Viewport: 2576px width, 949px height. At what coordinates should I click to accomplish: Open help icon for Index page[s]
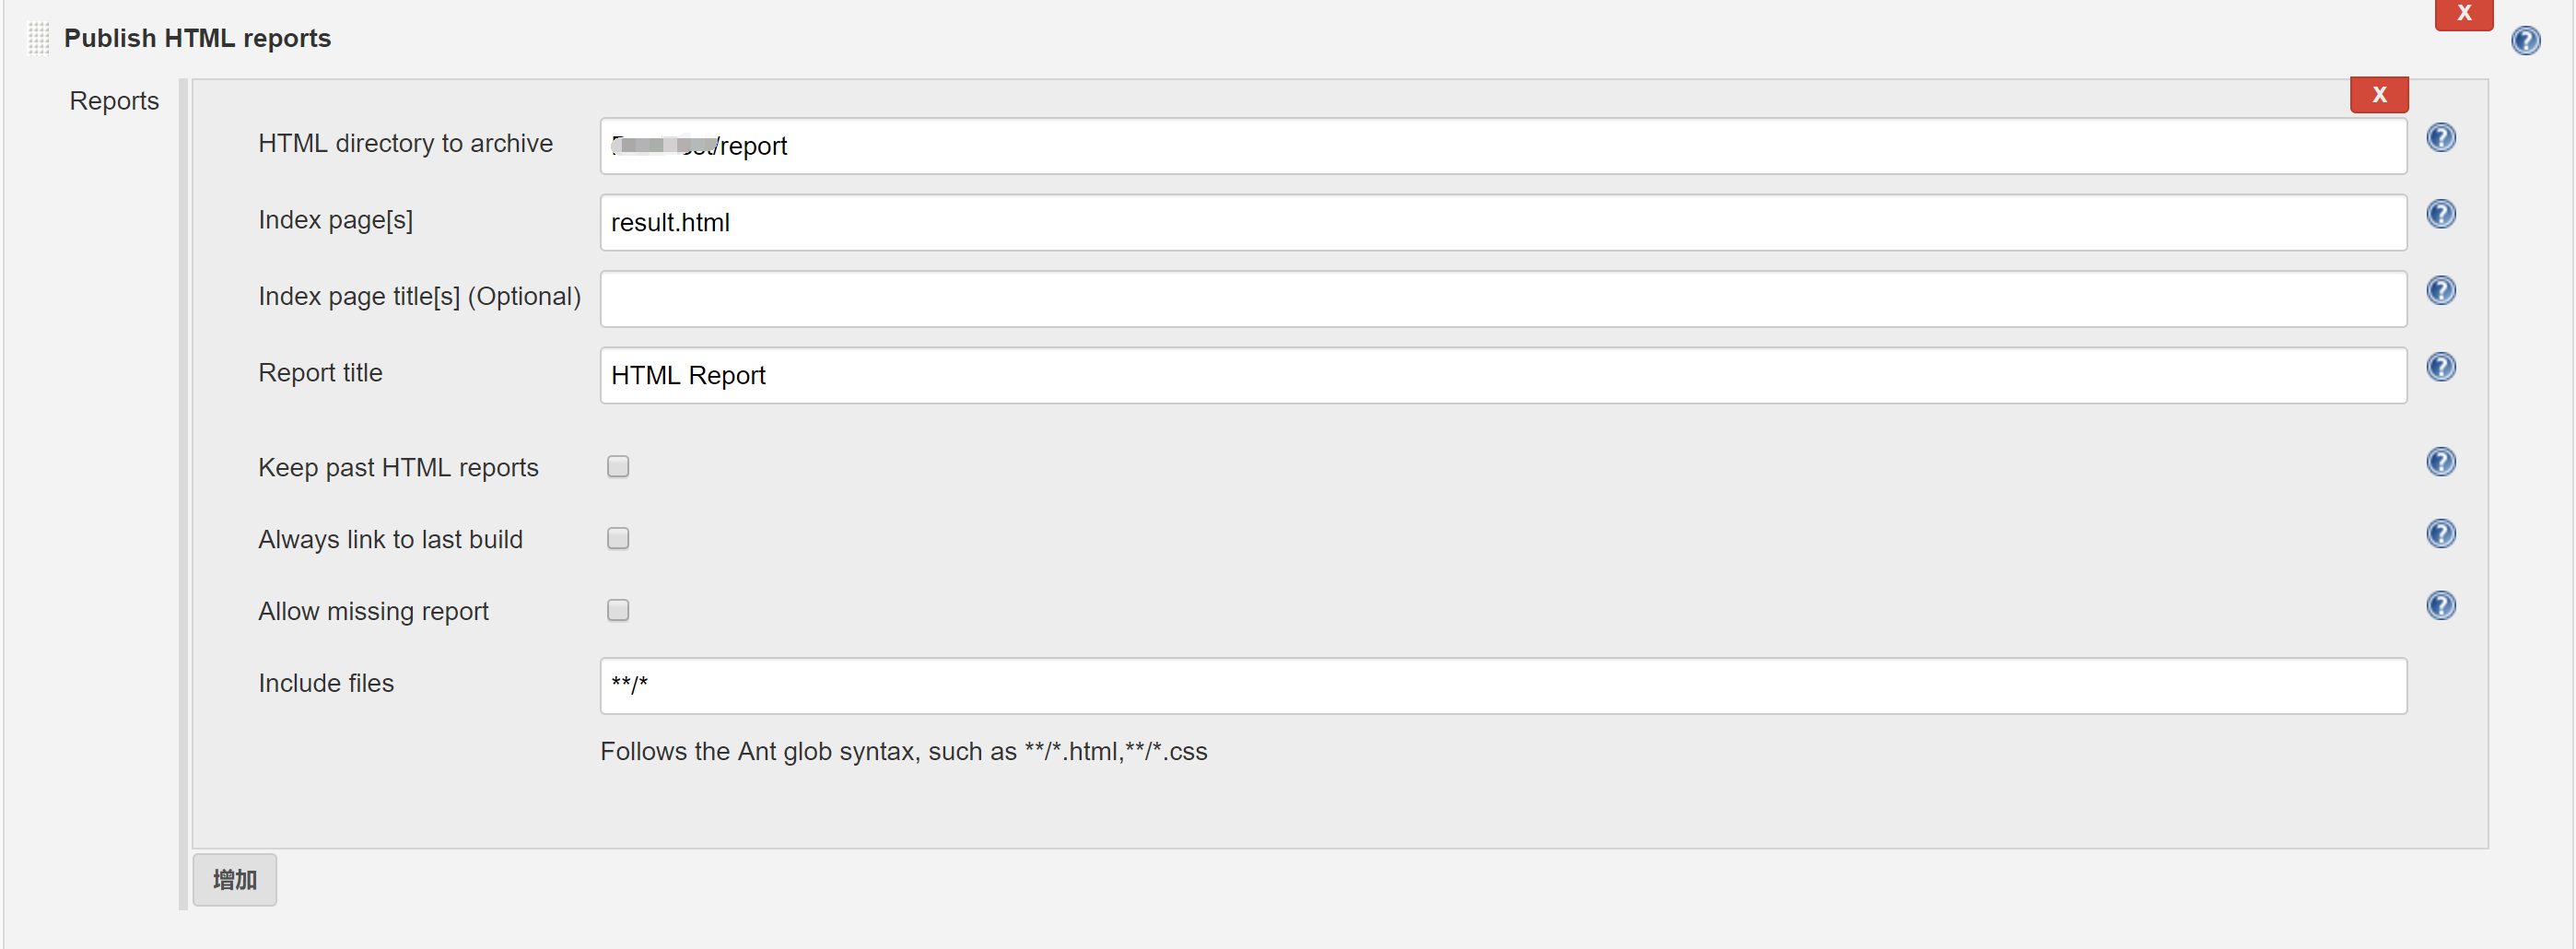coord(2440,214)
